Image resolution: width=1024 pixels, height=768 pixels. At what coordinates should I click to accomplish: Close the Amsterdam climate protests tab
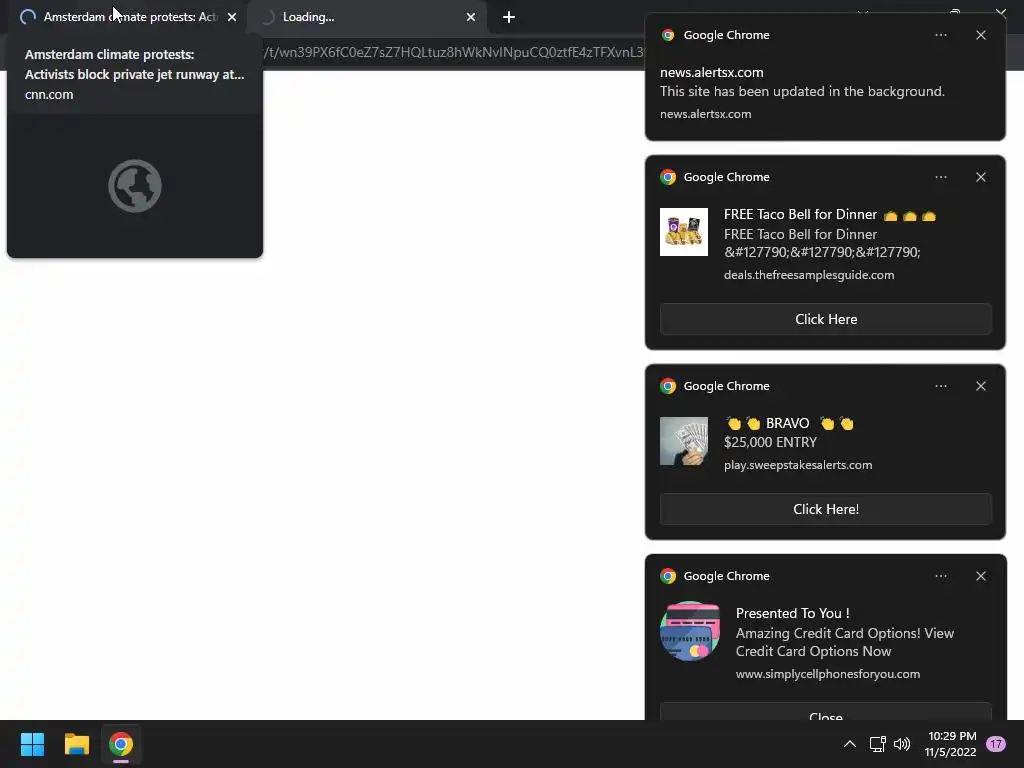(232, 17)
